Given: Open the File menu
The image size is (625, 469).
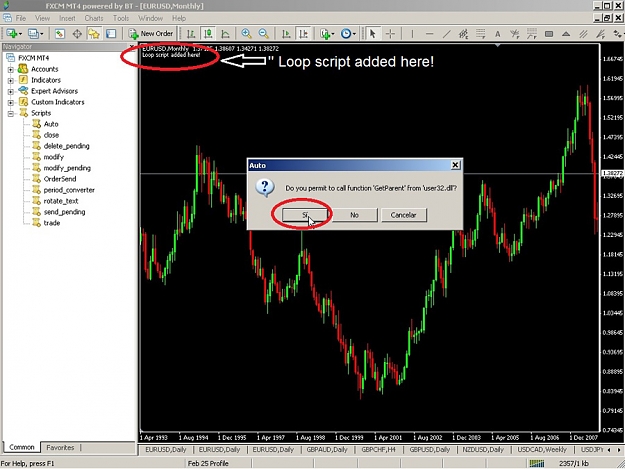Looking at the screenshot, I should [x=20, y=18].
